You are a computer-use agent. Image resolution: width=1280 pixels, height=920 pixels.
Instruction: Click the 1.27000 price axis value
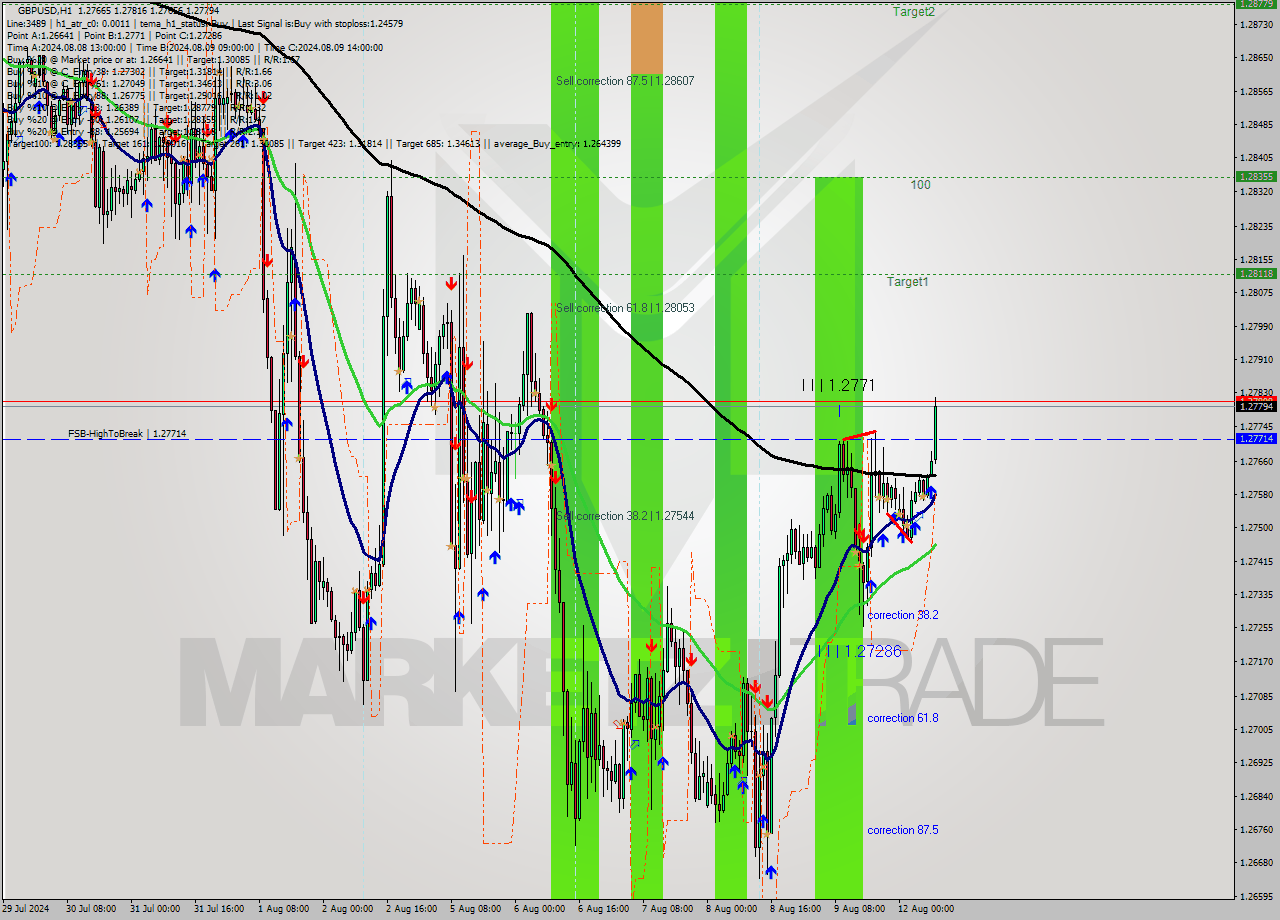(1255, 730)
